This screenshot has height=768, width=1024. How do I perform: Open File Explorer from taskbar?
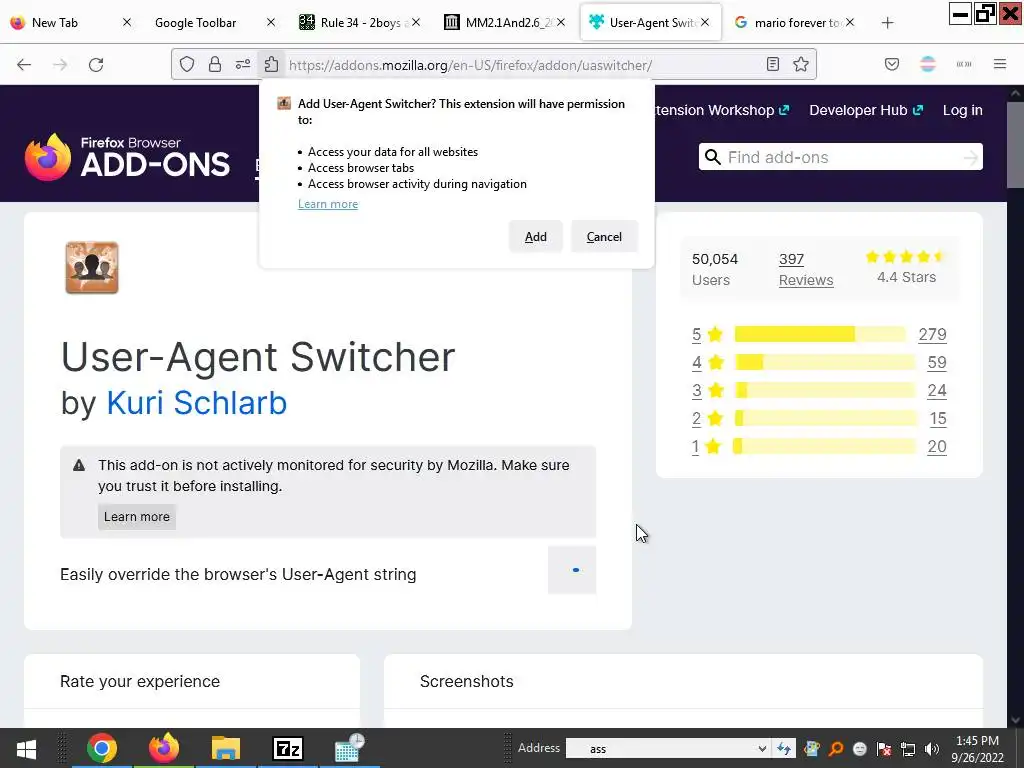coord(226,748)
